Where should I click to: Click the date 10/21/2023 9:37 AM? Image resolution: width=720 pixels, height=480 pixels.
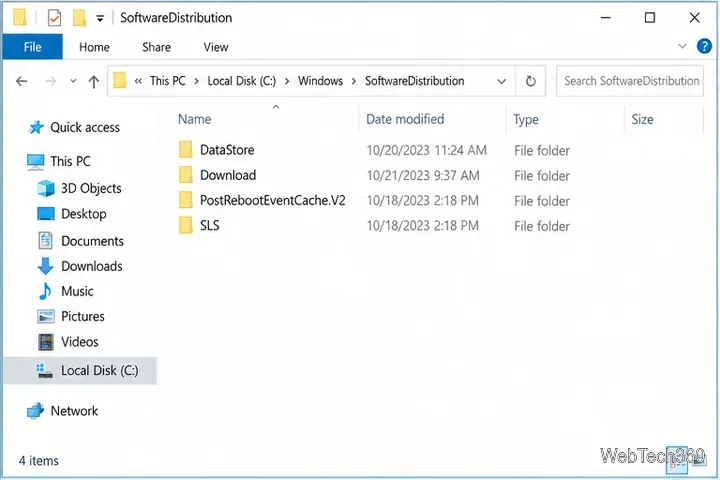(x=423, y=175)
